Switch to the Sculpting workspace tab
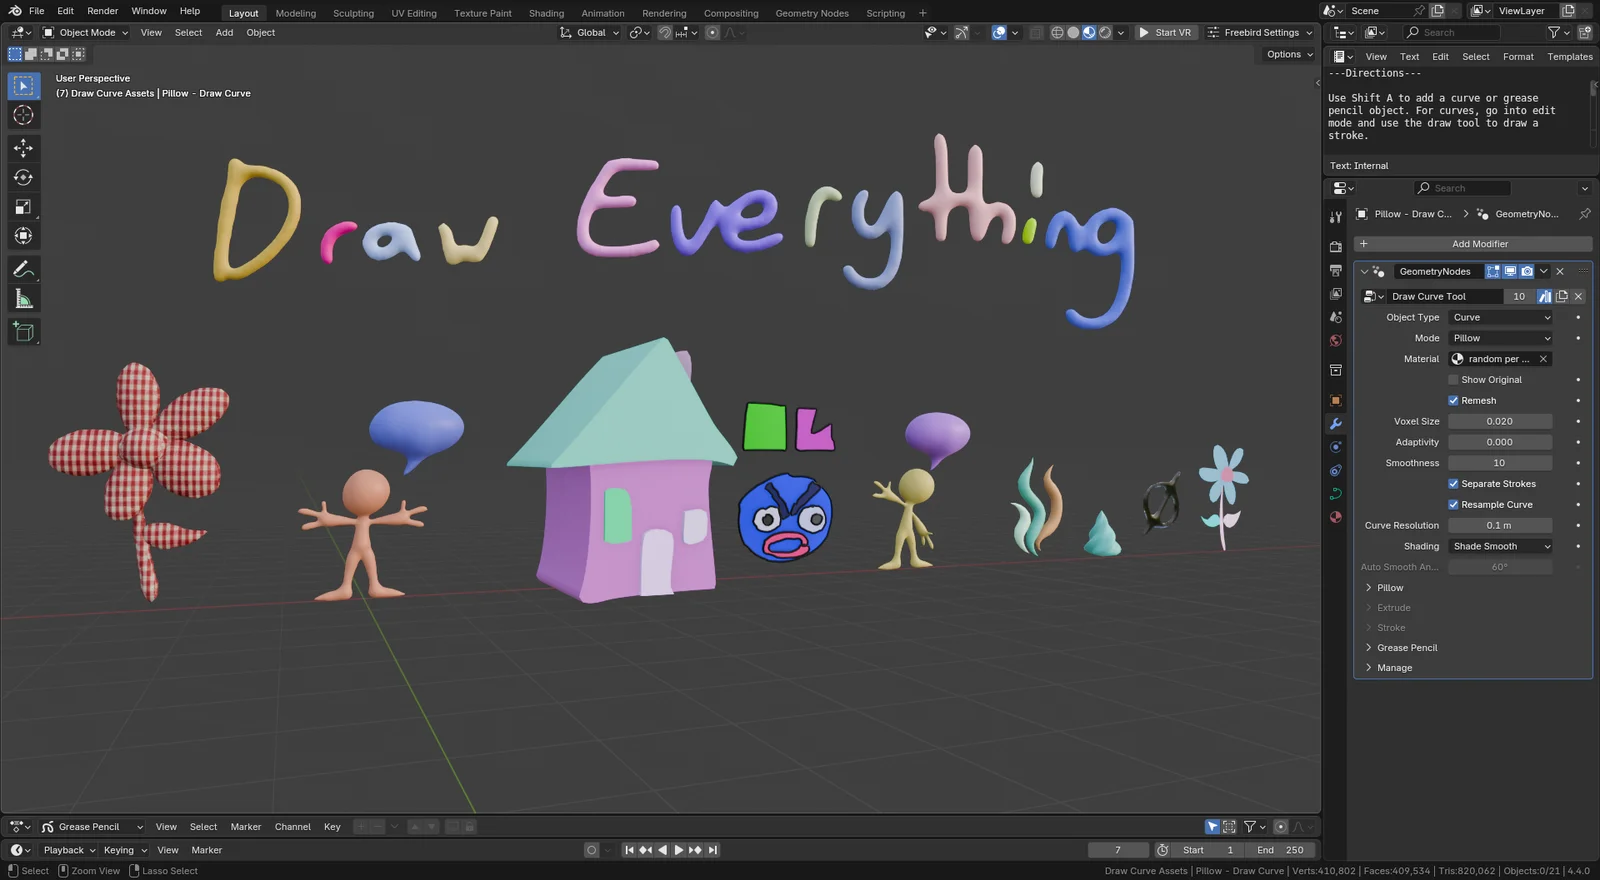The height and width of the screenshot is (880, 1600). tap(353, 13)
